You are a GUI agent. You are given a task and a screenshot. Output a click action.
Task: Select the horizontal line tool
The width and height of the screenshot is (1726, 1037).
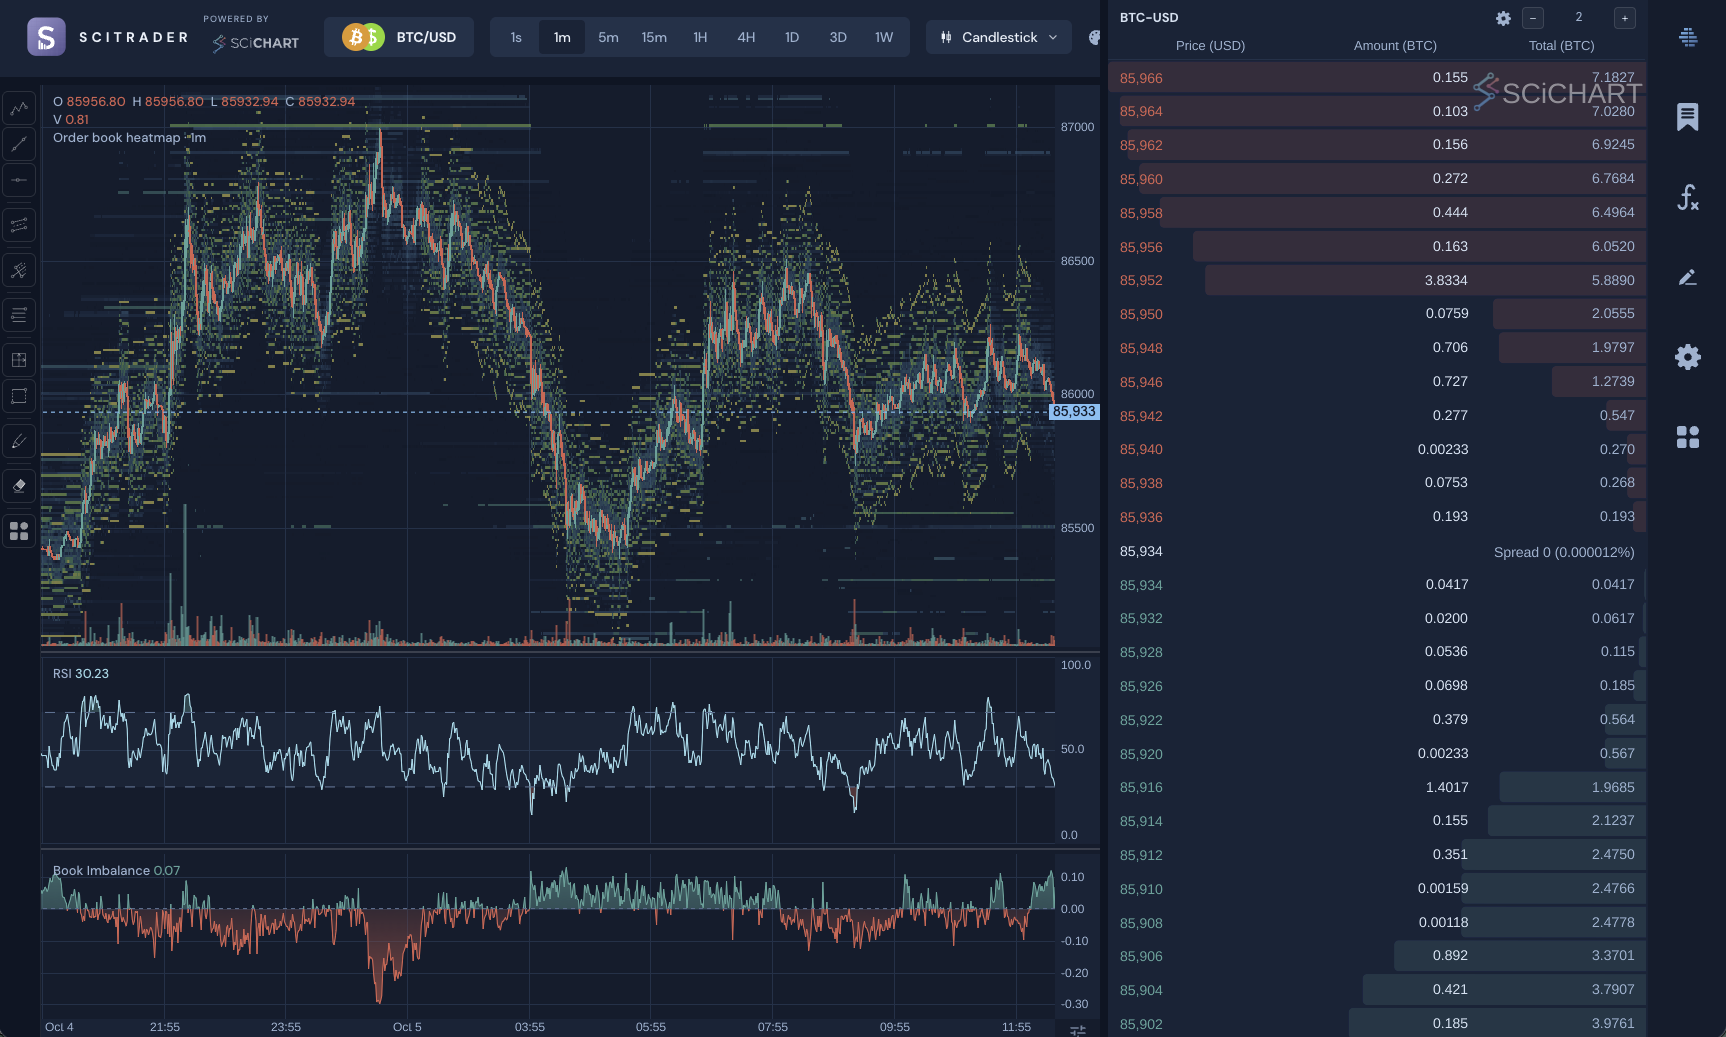[x=19, y=180]
